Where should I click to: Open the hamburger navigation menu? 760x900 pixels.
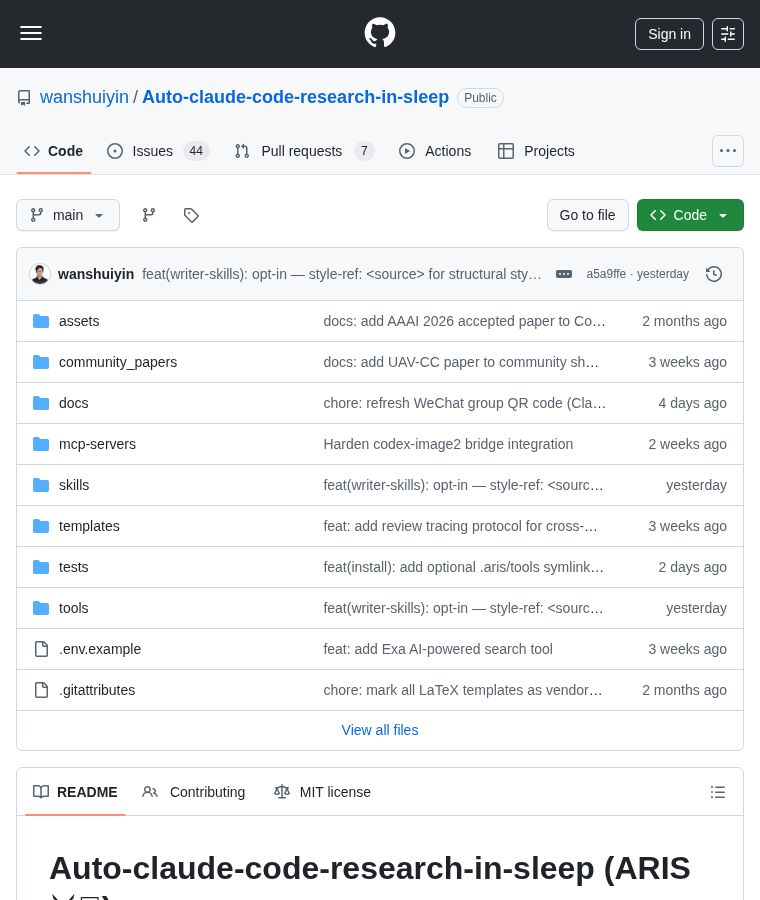click(31, 33)
